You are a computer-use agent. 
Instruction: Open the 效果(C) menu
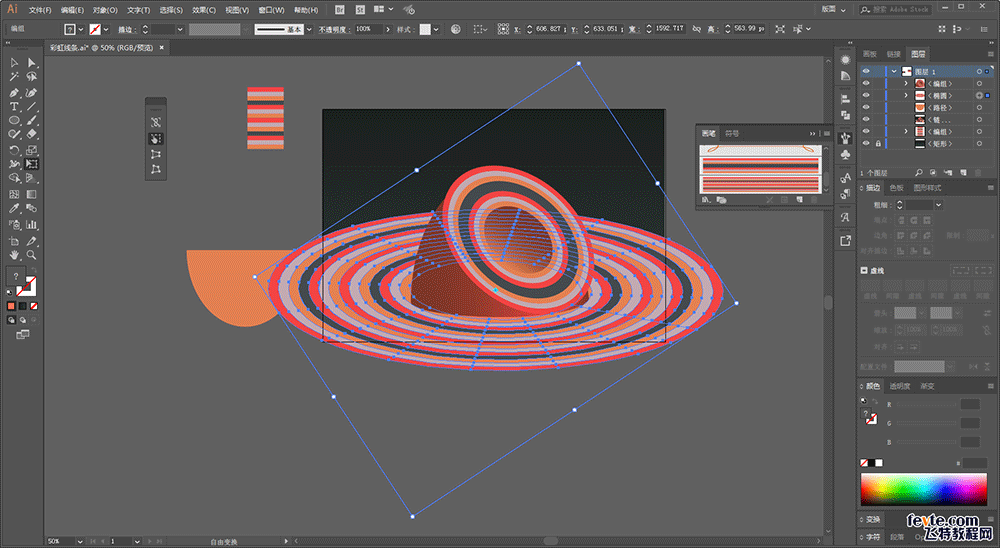204,10
